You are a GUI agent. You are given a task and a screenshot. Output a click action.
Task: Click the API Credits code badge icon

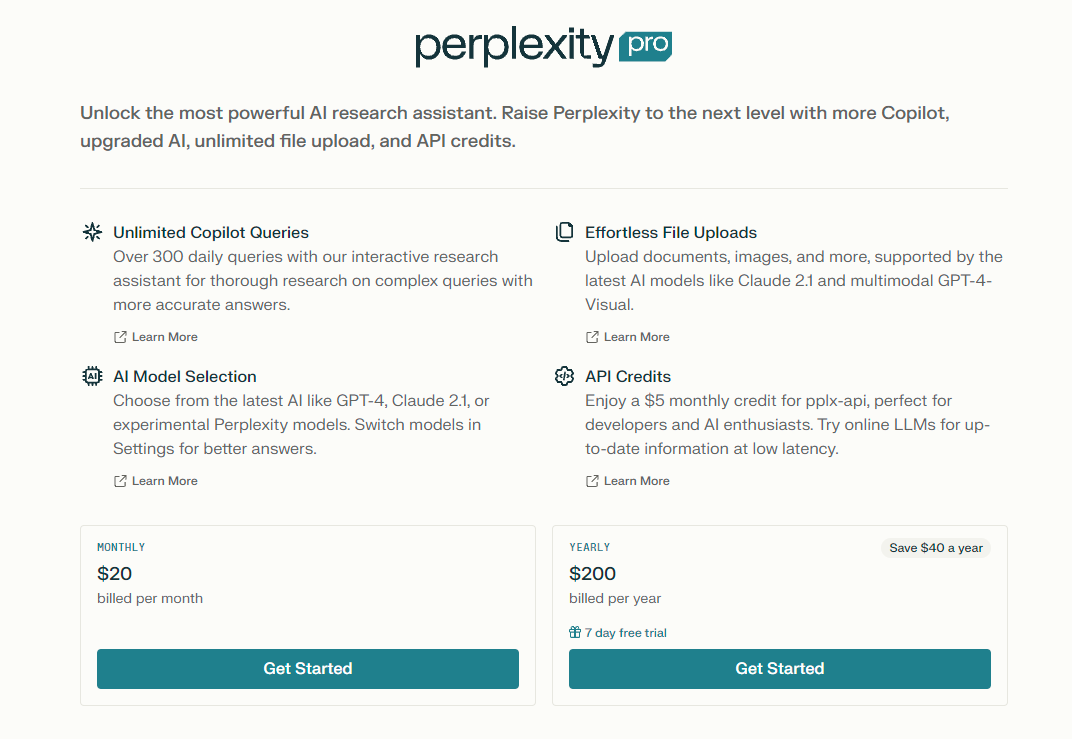[564, 376]
